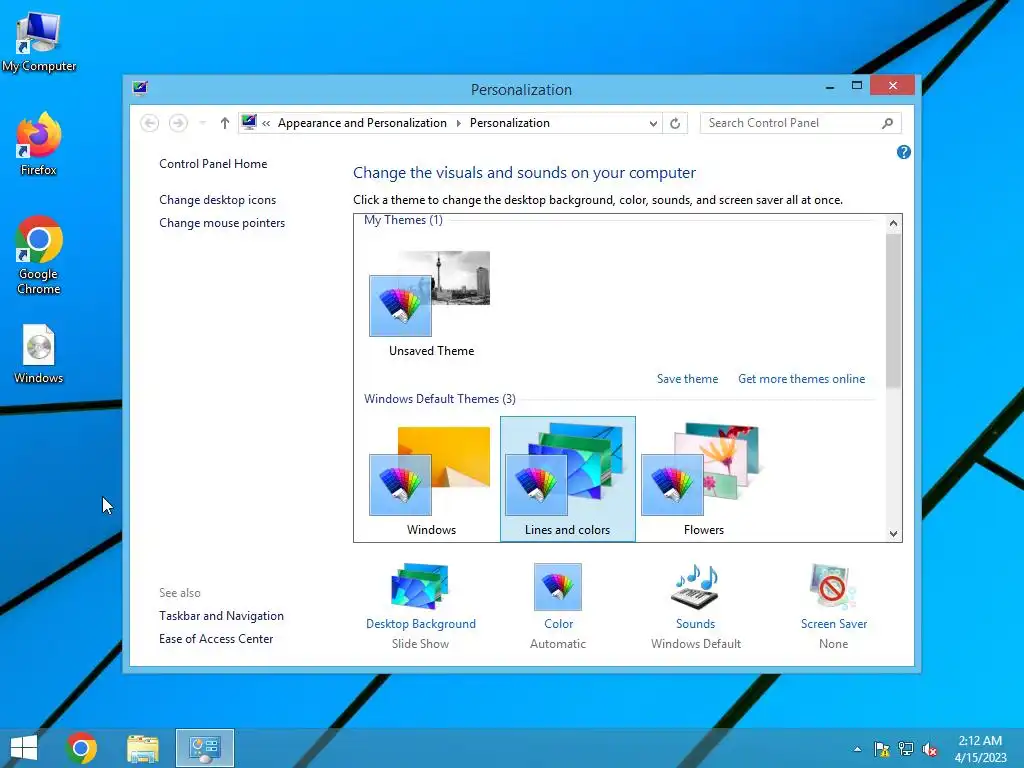The height and width of the screenshot is (768, 1024).
Task: Select the Lines and colors theme
Action: 568,479
